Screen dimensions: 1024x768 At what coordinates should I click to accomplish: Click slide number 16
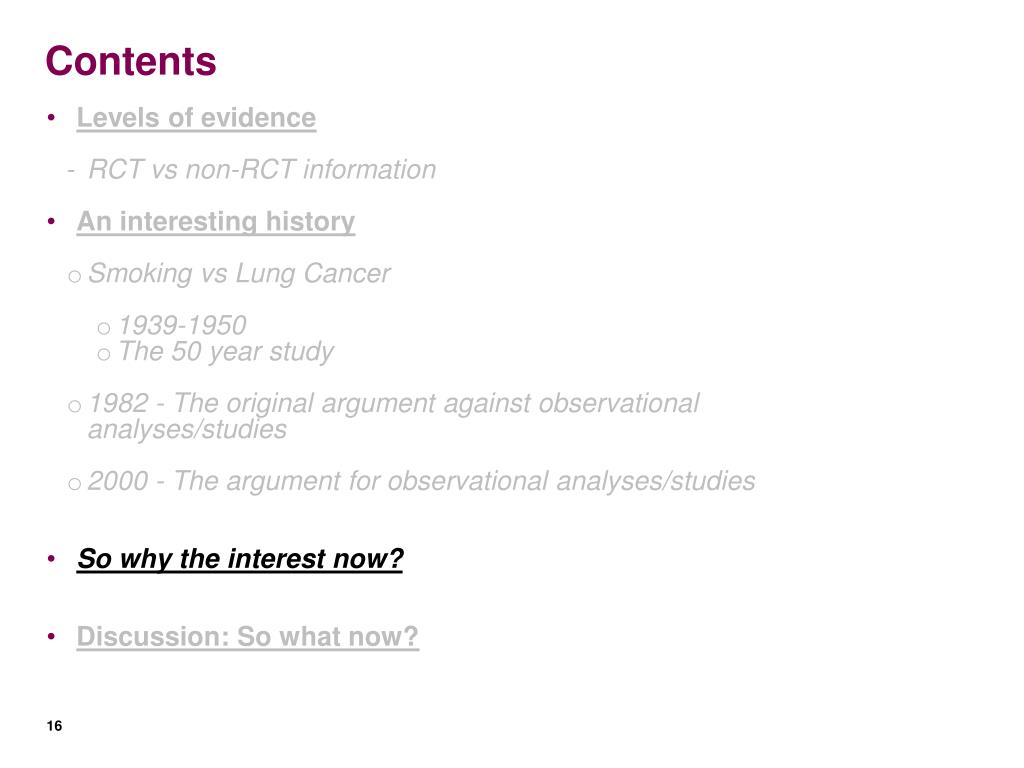54,726
